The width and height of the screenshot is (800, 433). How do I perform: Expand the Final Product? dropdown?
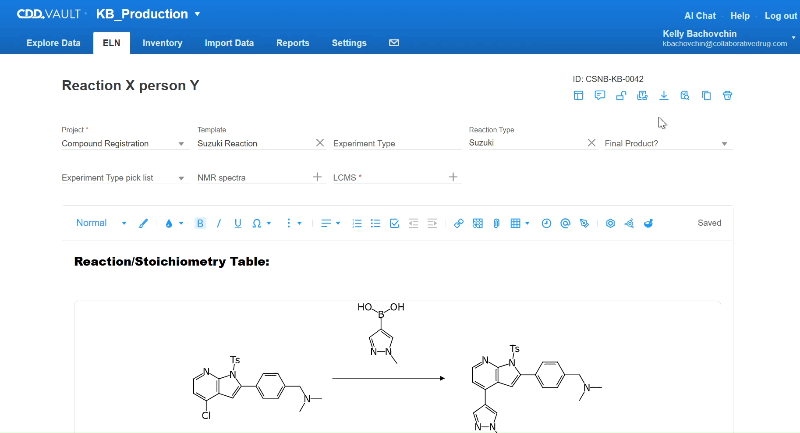pyautogui.click(x=668, y=143)
